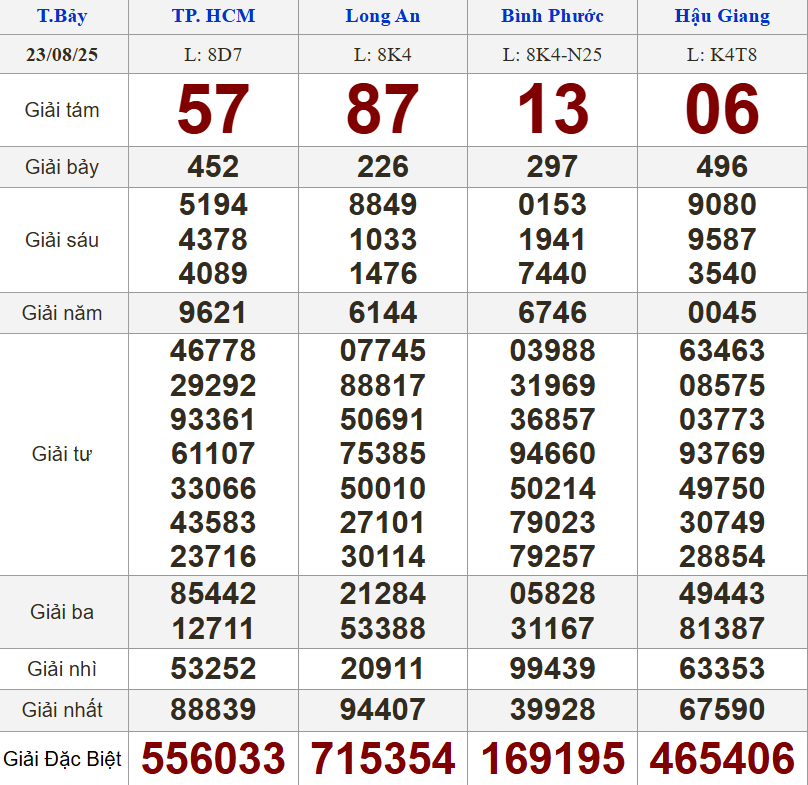Select Giải nhì number 63353
This screenshot has width=808, height=785.
722,668
